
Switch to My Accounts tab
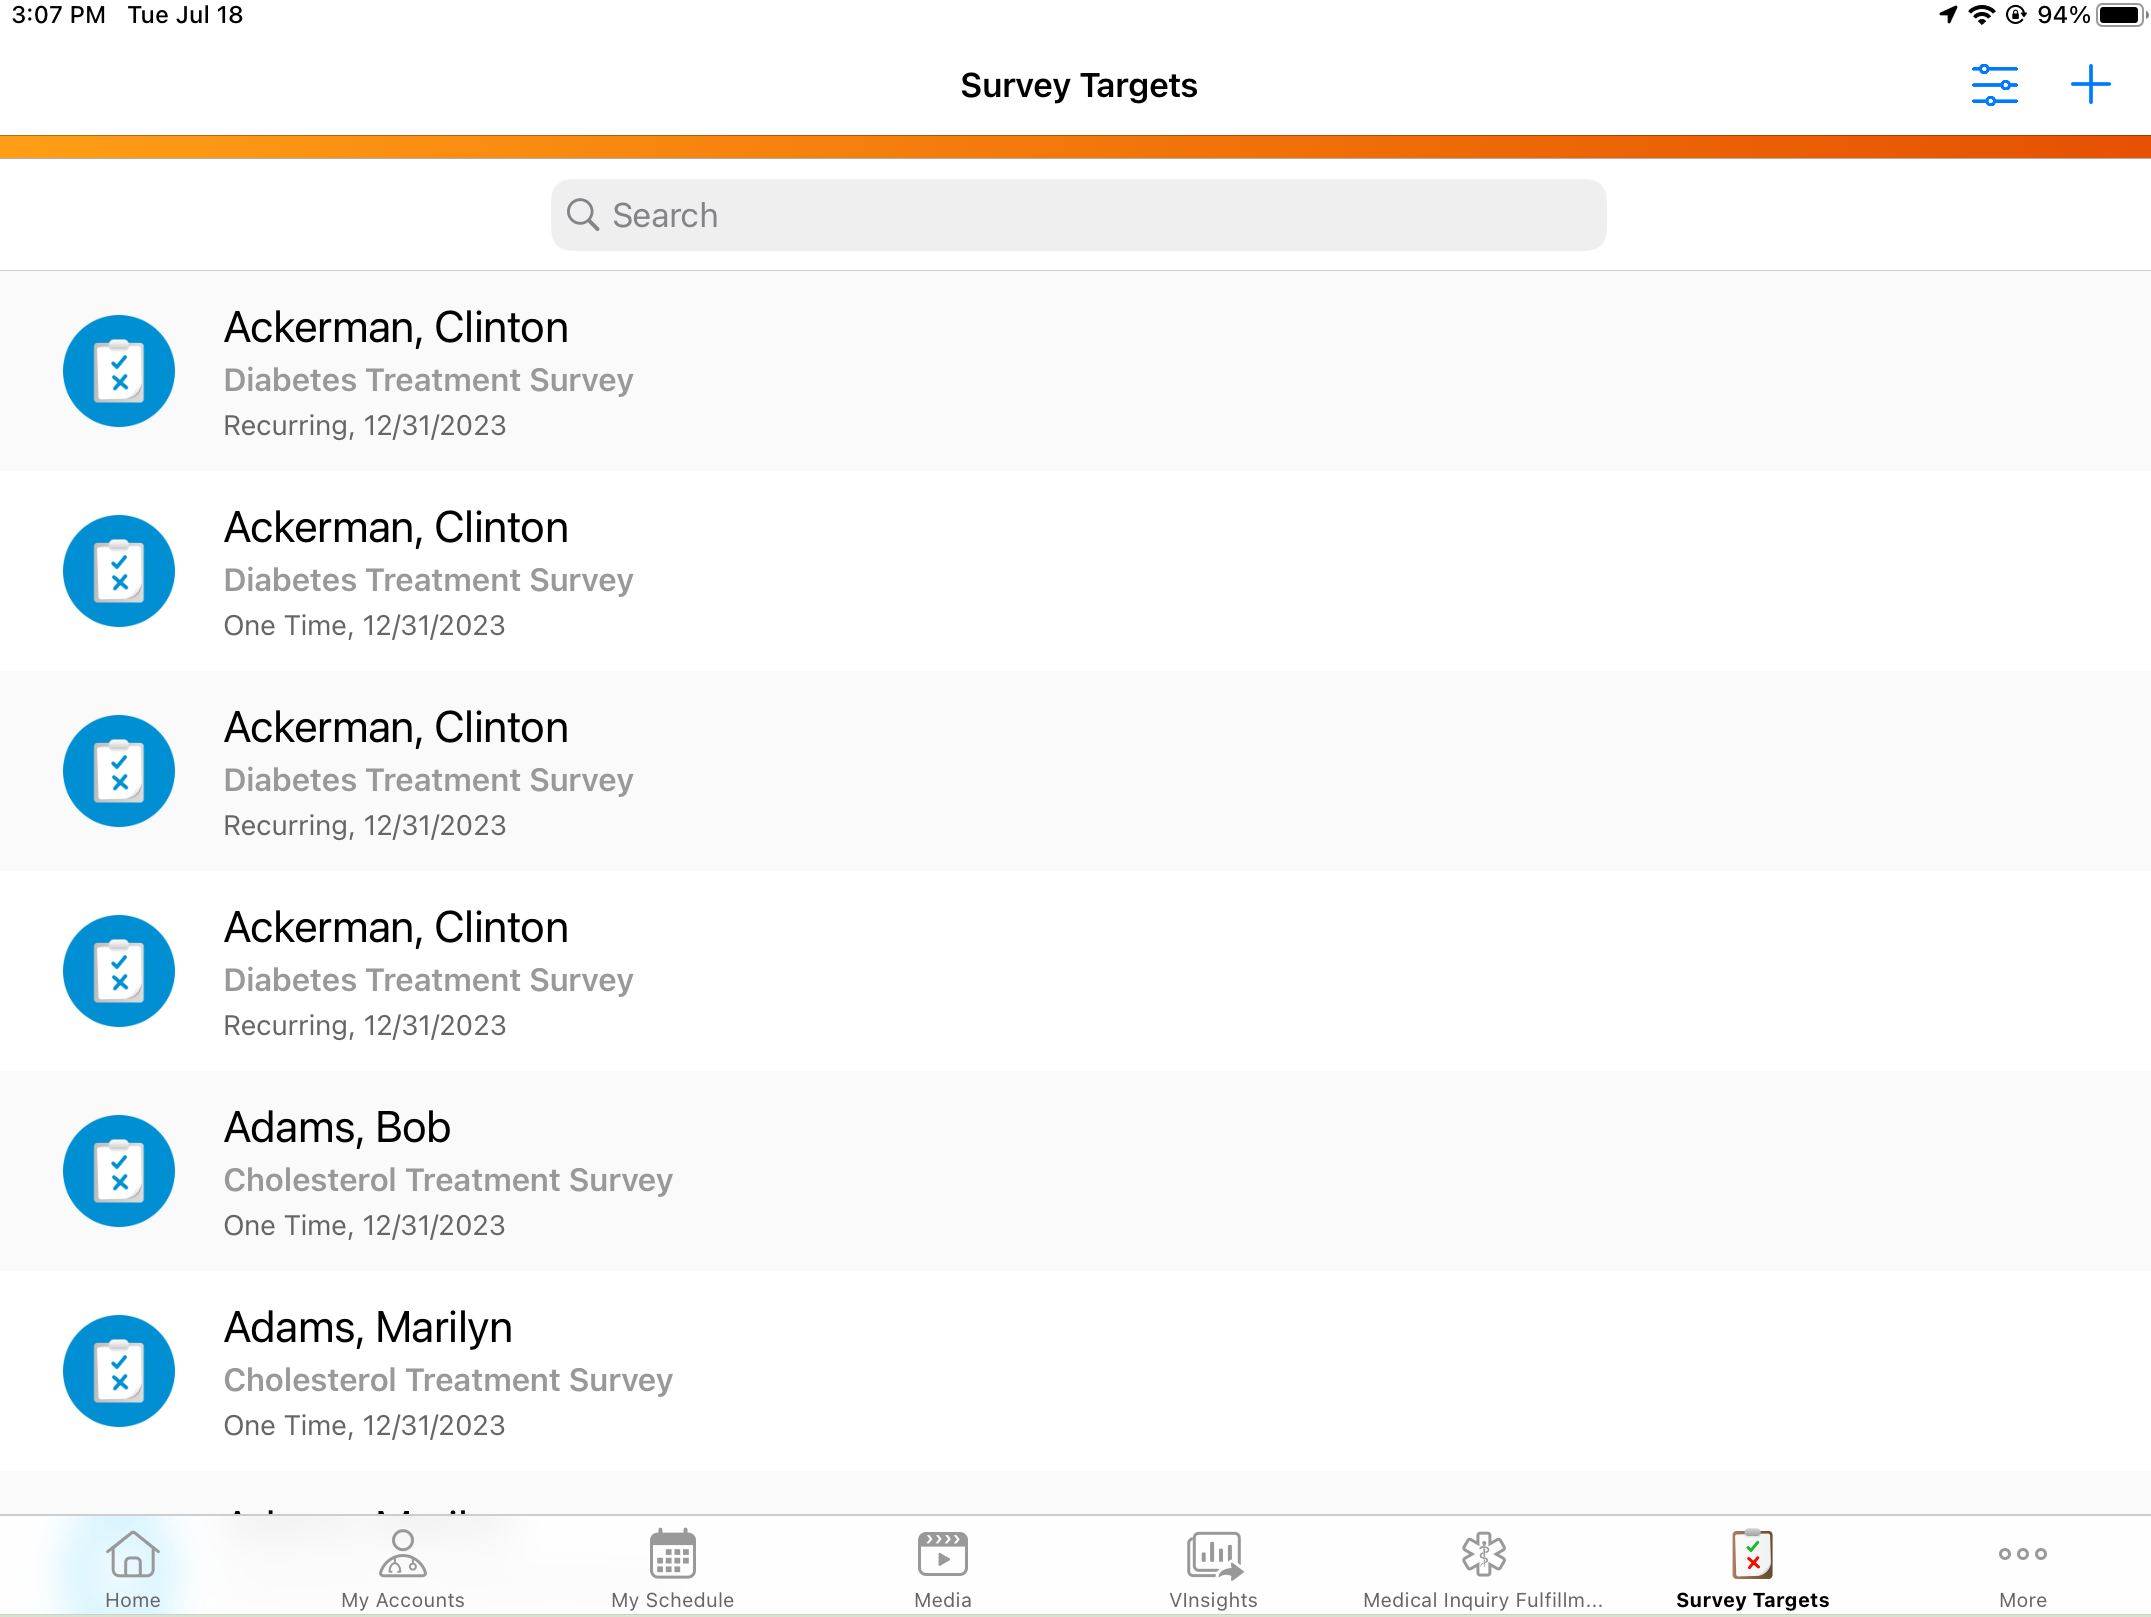pos(402,1567)
